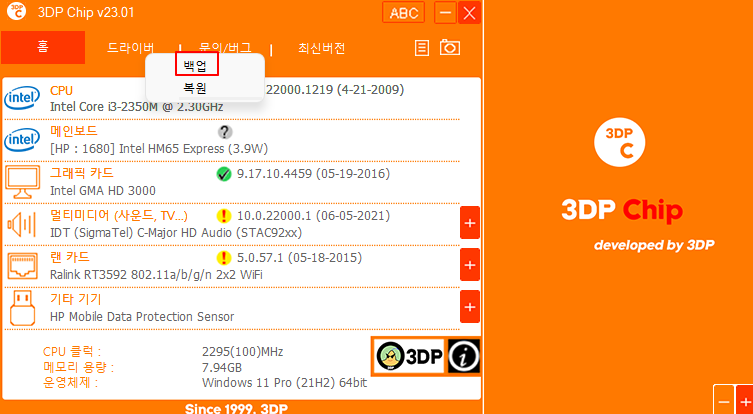
Task: Click the Intel Core i3-2350M text
Action: coord(136,107)
